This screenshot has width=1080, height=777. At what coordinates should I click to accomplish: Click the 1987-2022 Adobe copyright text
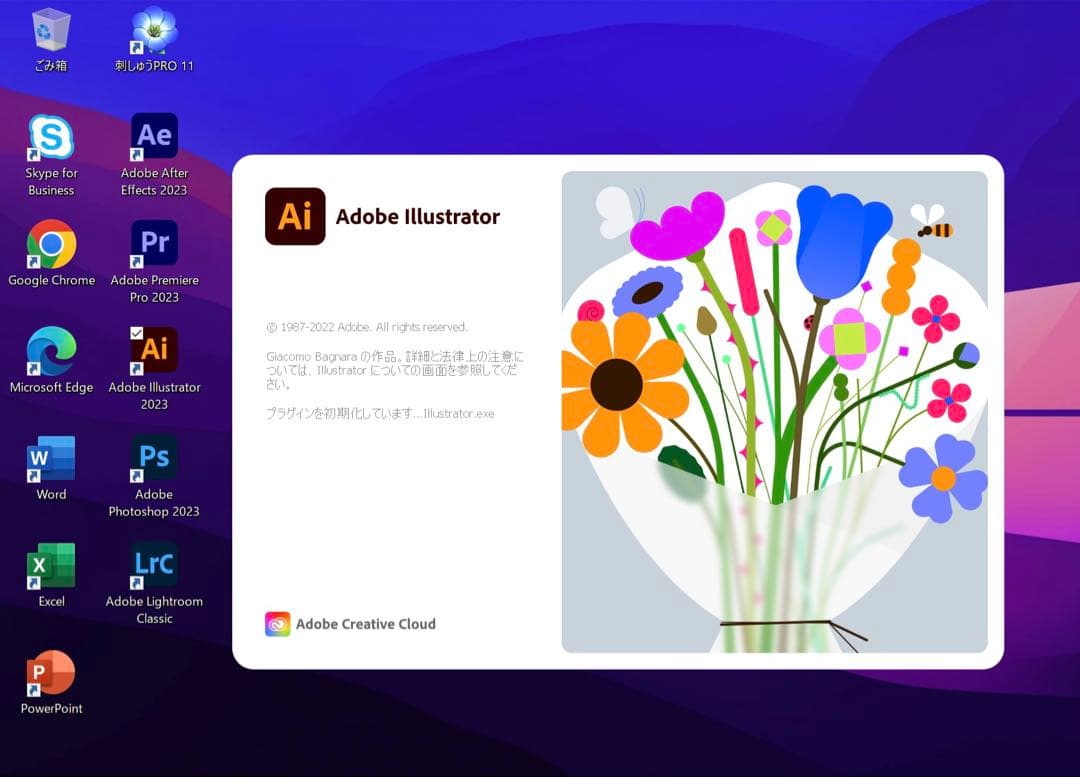point(367,327)
